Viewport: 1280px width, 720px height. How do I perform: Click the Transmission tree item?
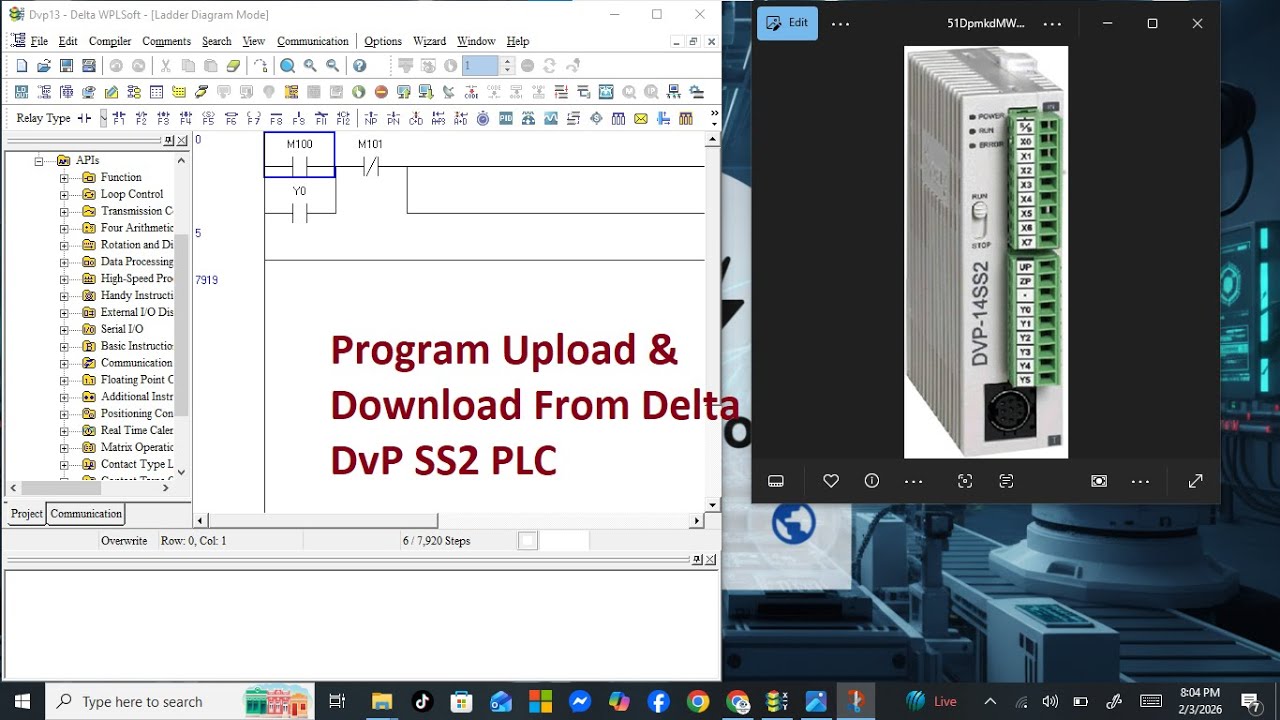[136, 211]
